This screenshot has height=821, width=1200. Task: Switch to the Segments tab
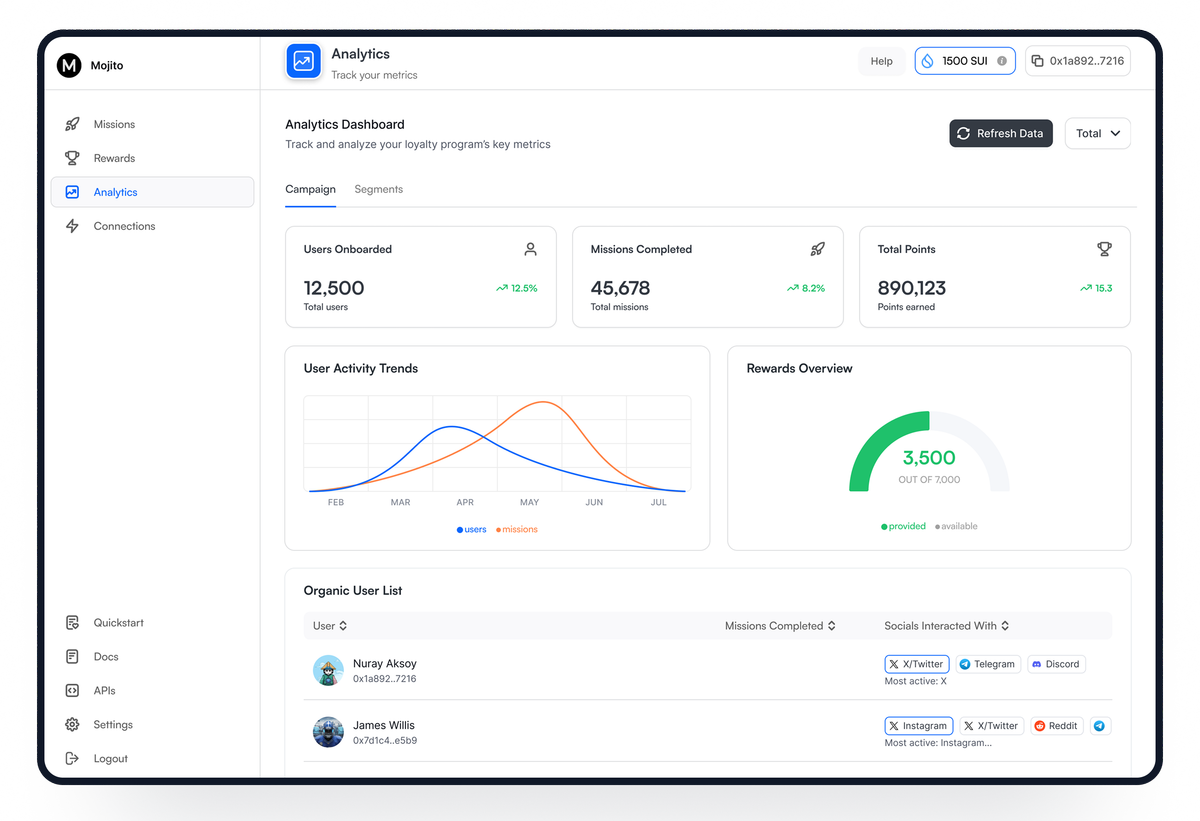tap(378, 189)
